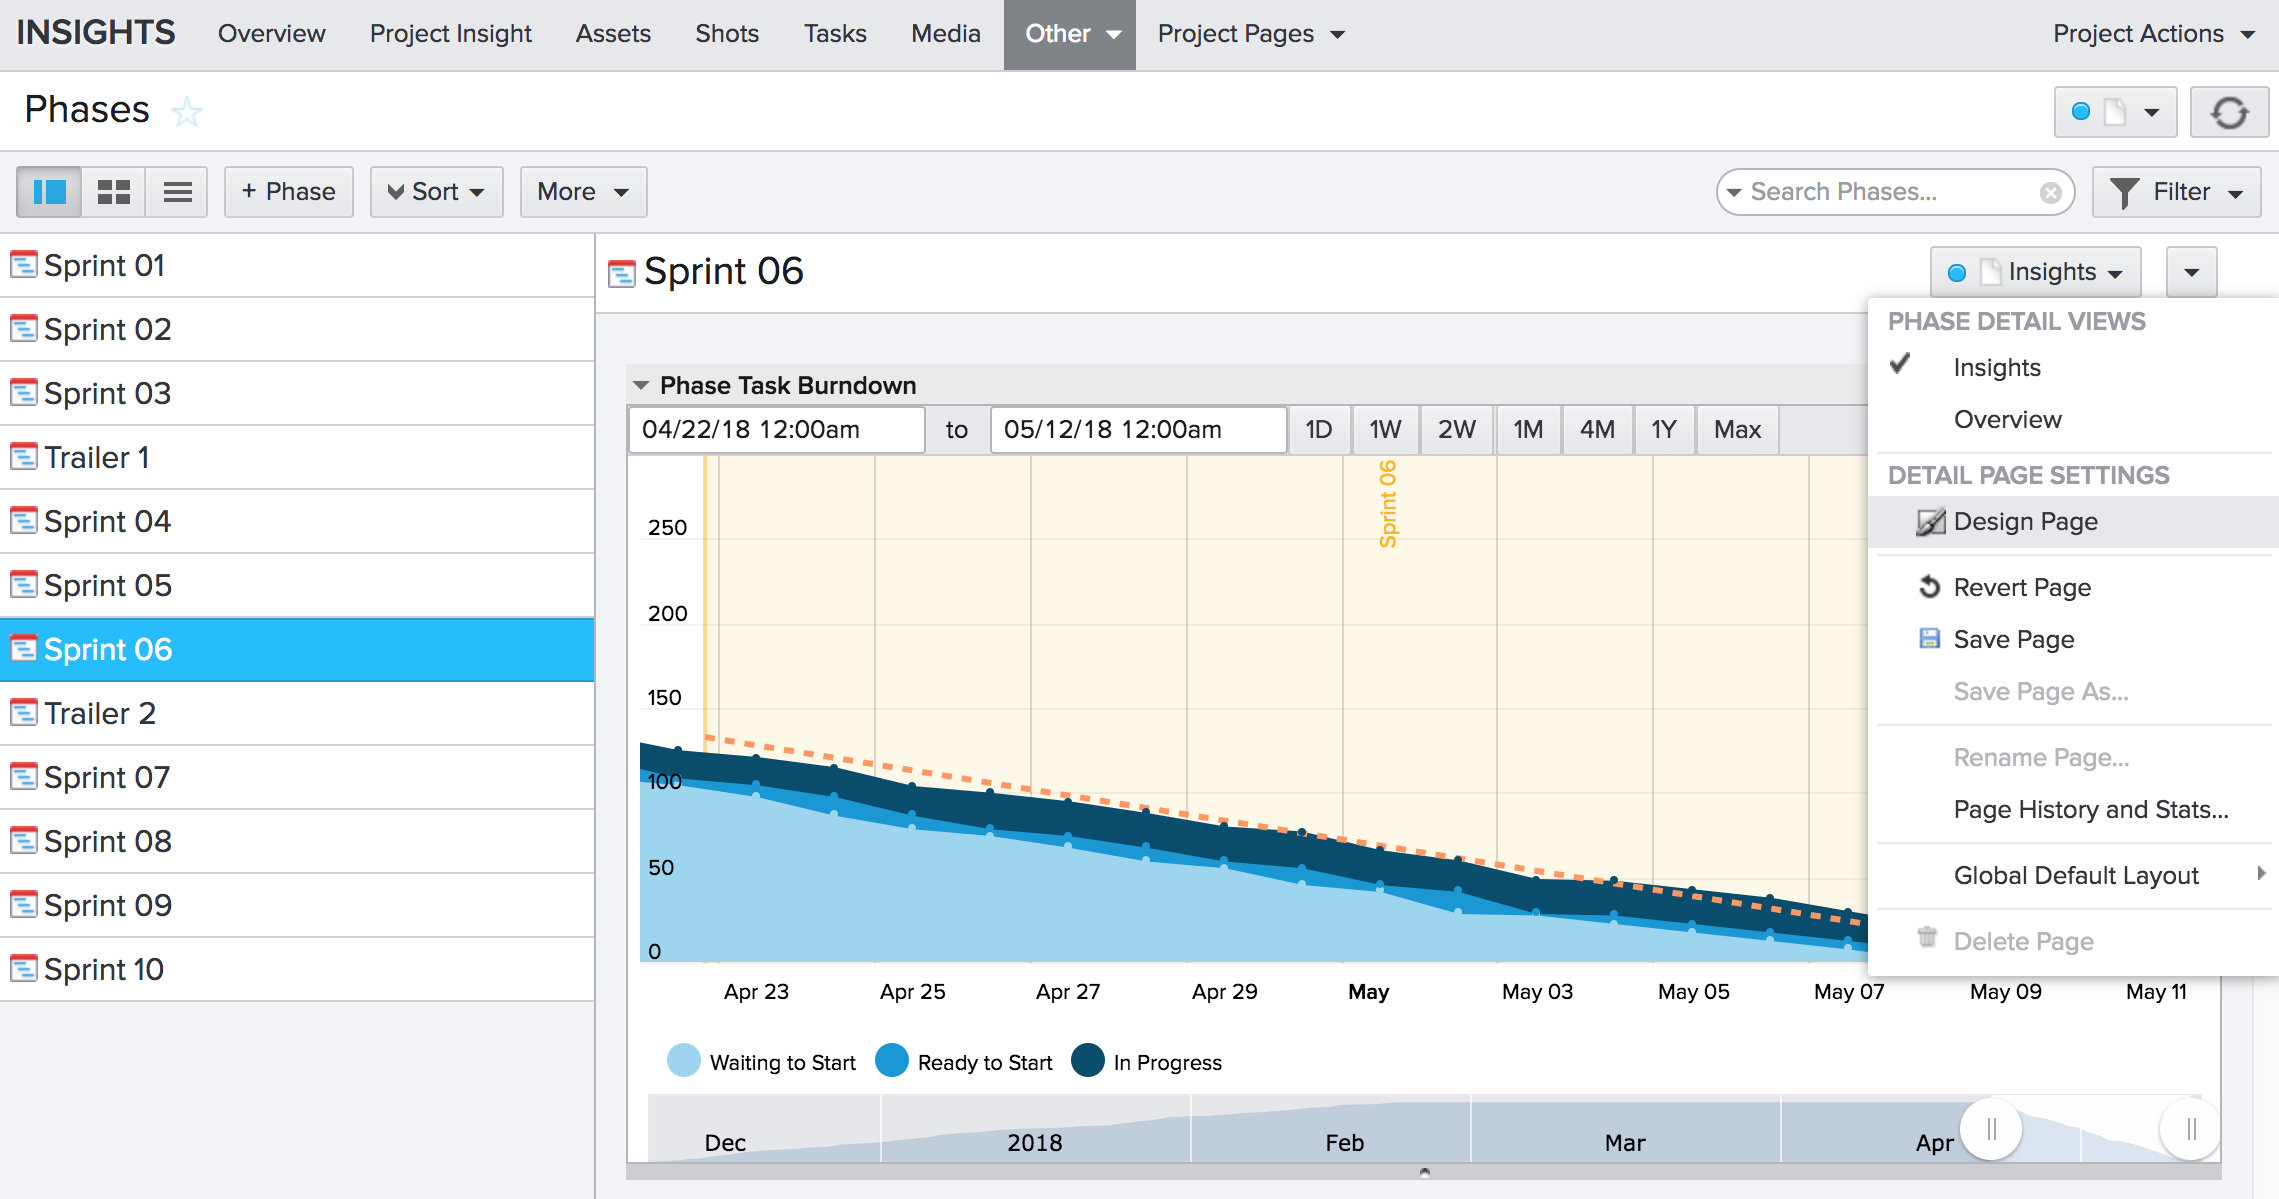The width and height of the screenshot is (2279, 1199).
Task: Click the Design Page pencil icon
Action: (1930, 522)
